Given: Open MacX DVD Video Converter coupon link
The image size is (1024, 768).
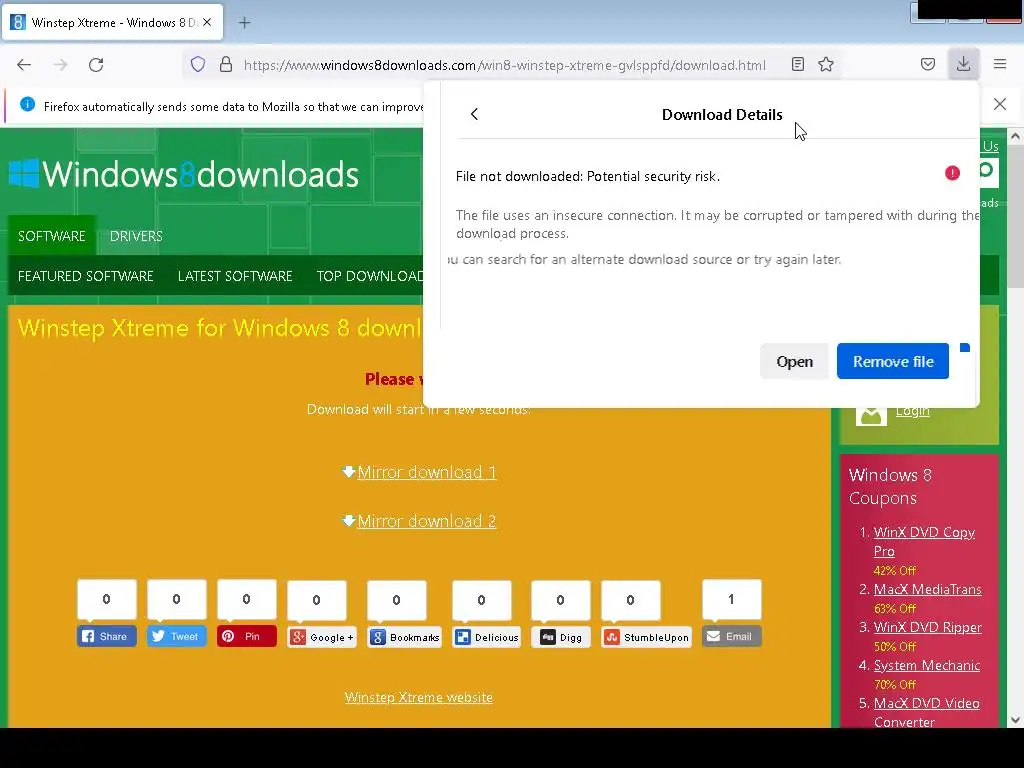Looking at the screenshot, I should (x=927, y=712).
